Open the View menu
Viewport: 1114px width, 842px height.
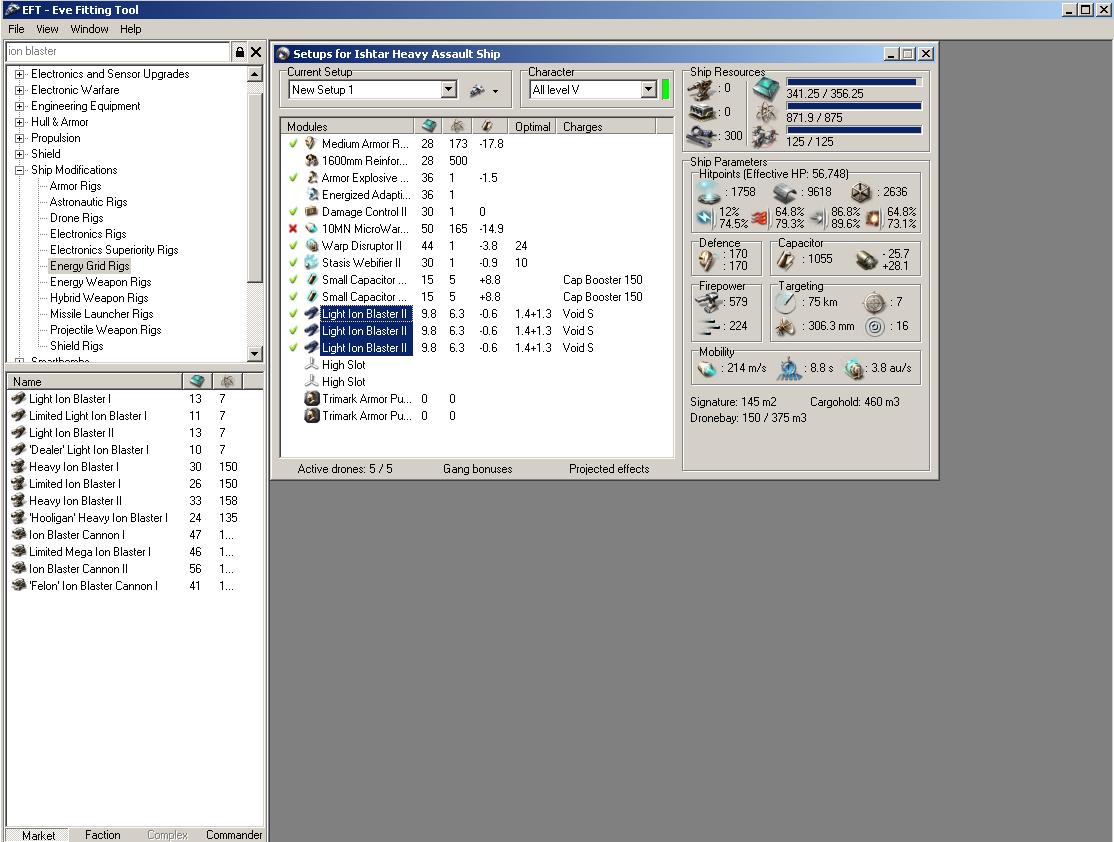pos(47,29)
